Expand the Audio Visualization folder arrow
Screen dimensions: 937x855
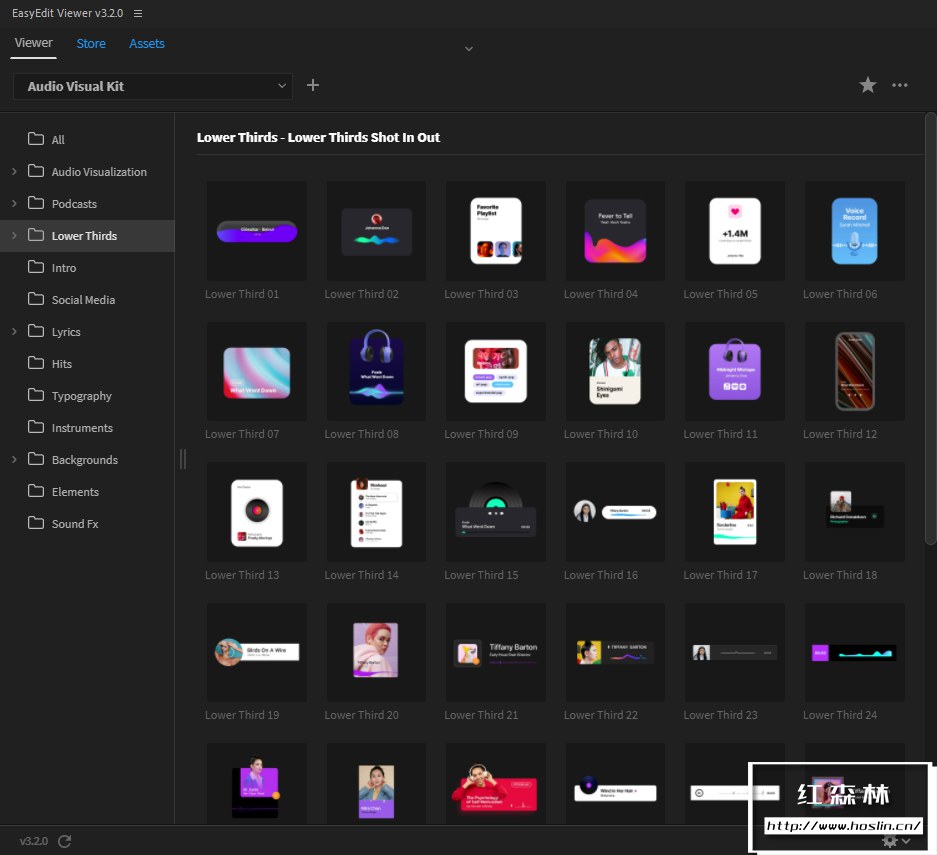click(14, 171)
